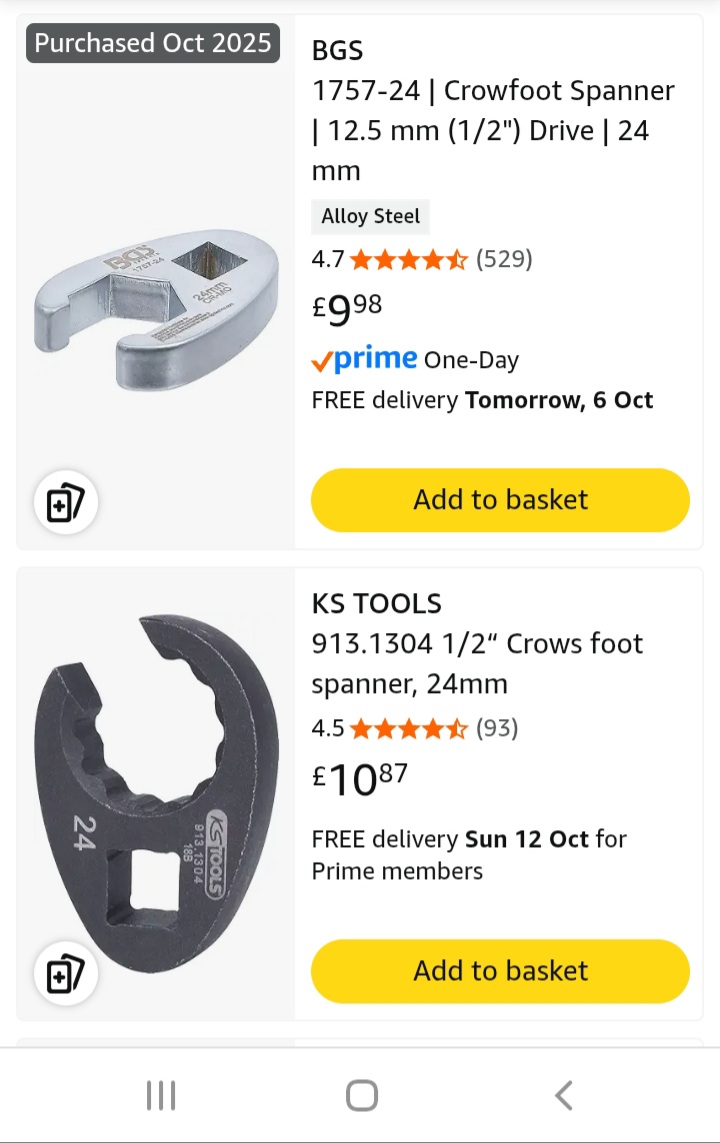Open the 529 reviews count
Viewport: 720px width, 1143px height.
tap(504, 260)
